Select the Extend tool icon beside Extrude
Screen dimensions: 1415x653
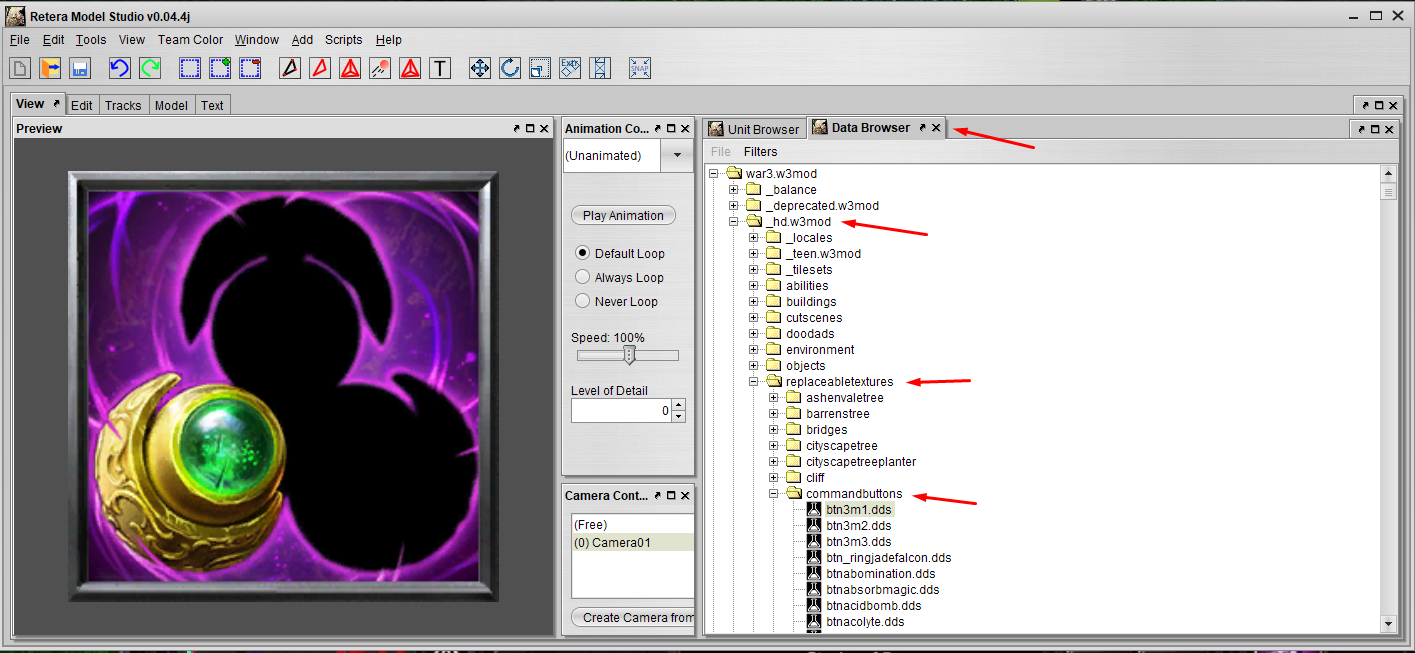[x=600, y=68]
